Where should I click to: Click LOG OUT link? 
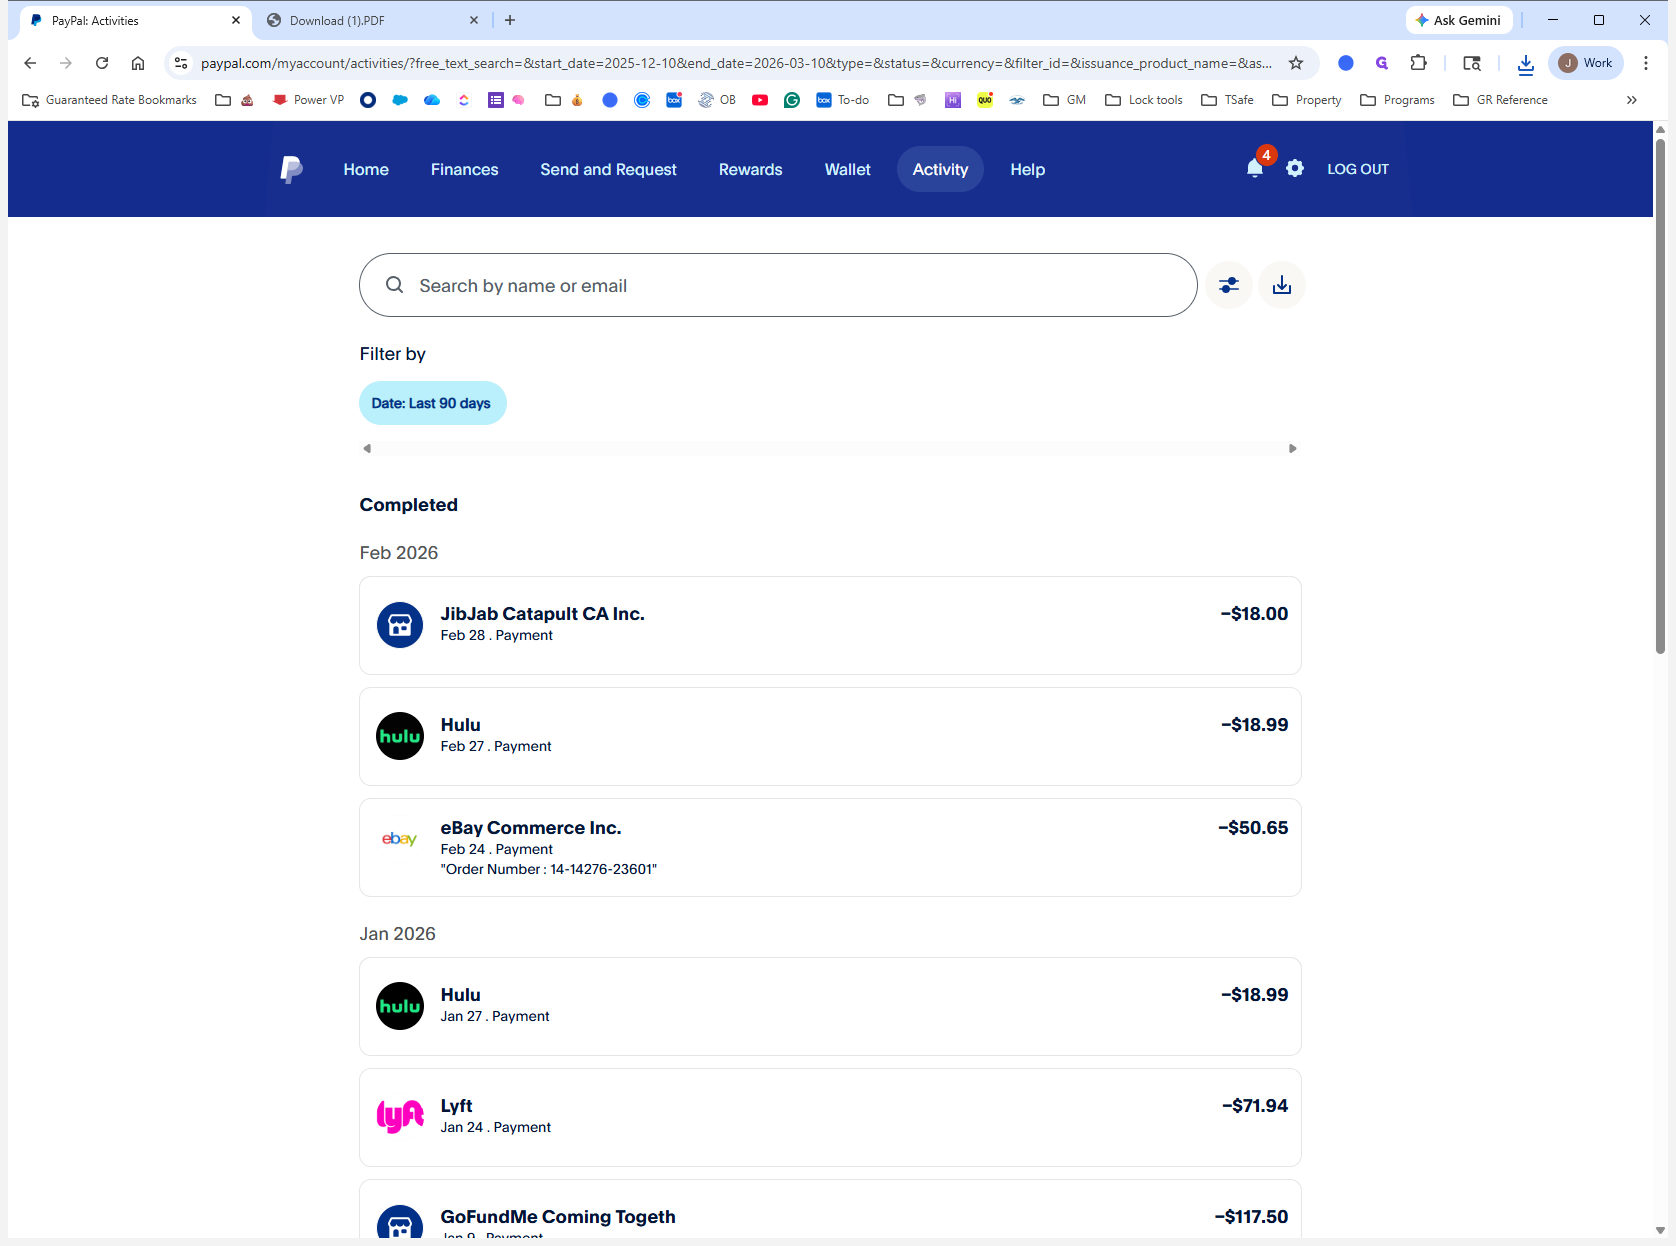click(1357, 169)
